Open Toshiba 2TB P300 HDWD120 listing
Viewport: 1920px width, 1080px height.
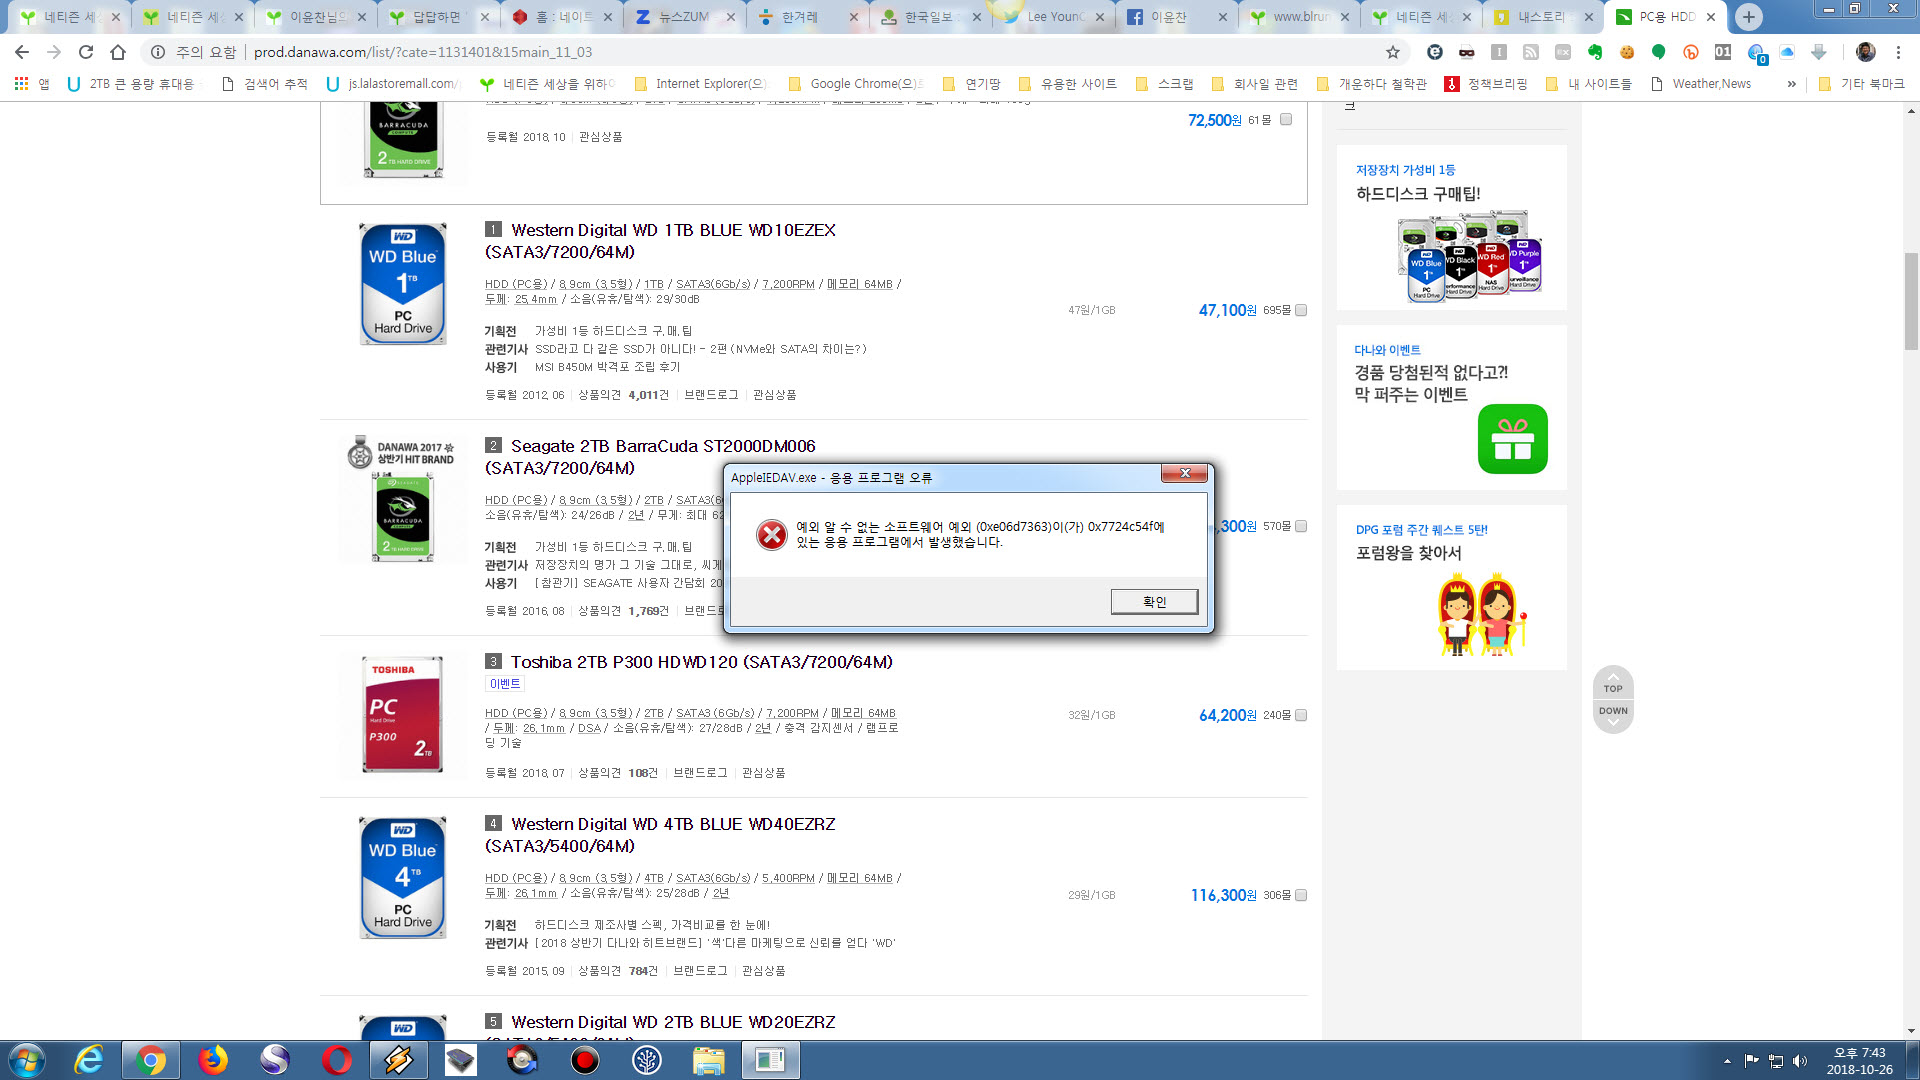tap(702, 662)
